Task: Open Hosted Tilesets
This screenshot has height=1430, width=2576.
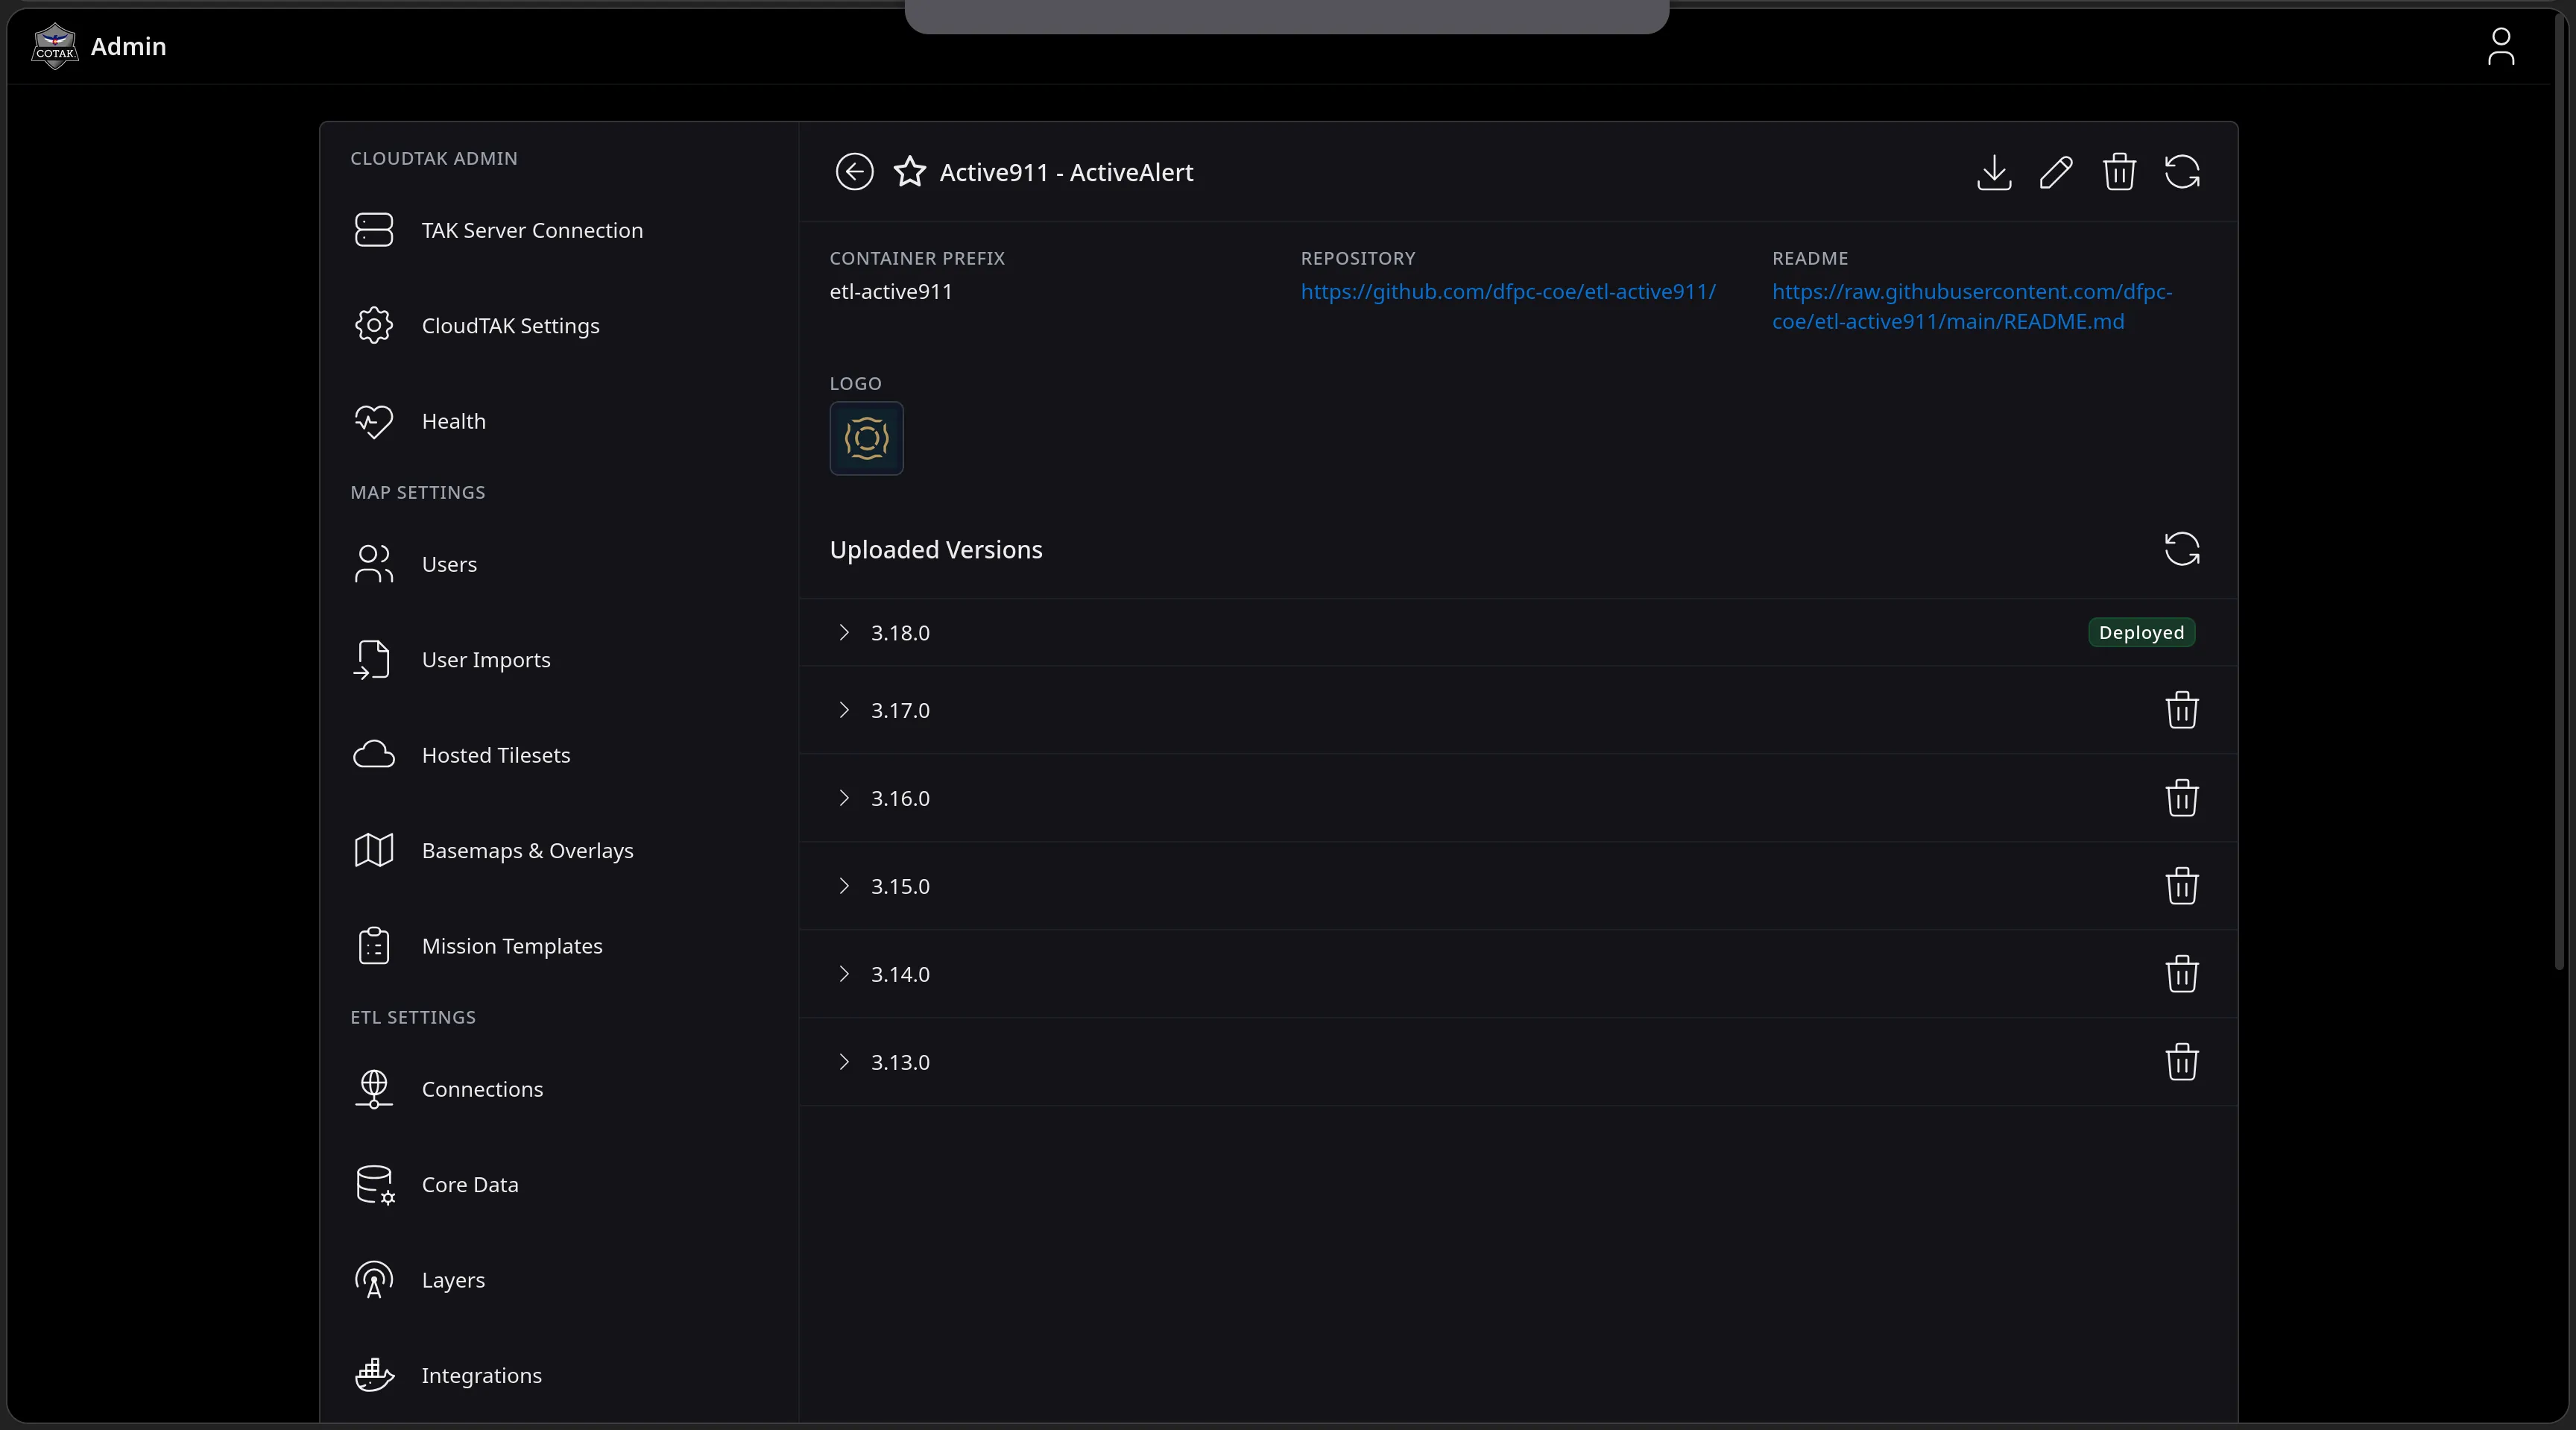Action: (x=559, y=755)
